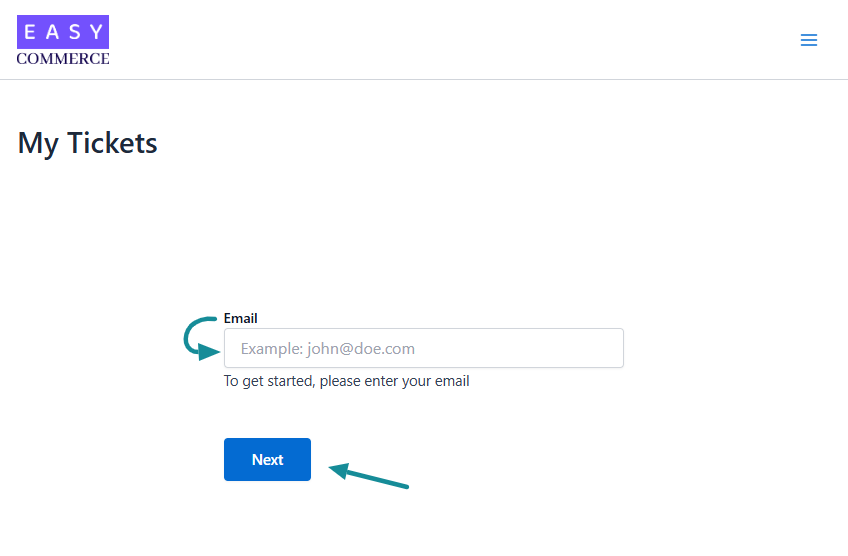Click the Email field label

click(241, 318)
